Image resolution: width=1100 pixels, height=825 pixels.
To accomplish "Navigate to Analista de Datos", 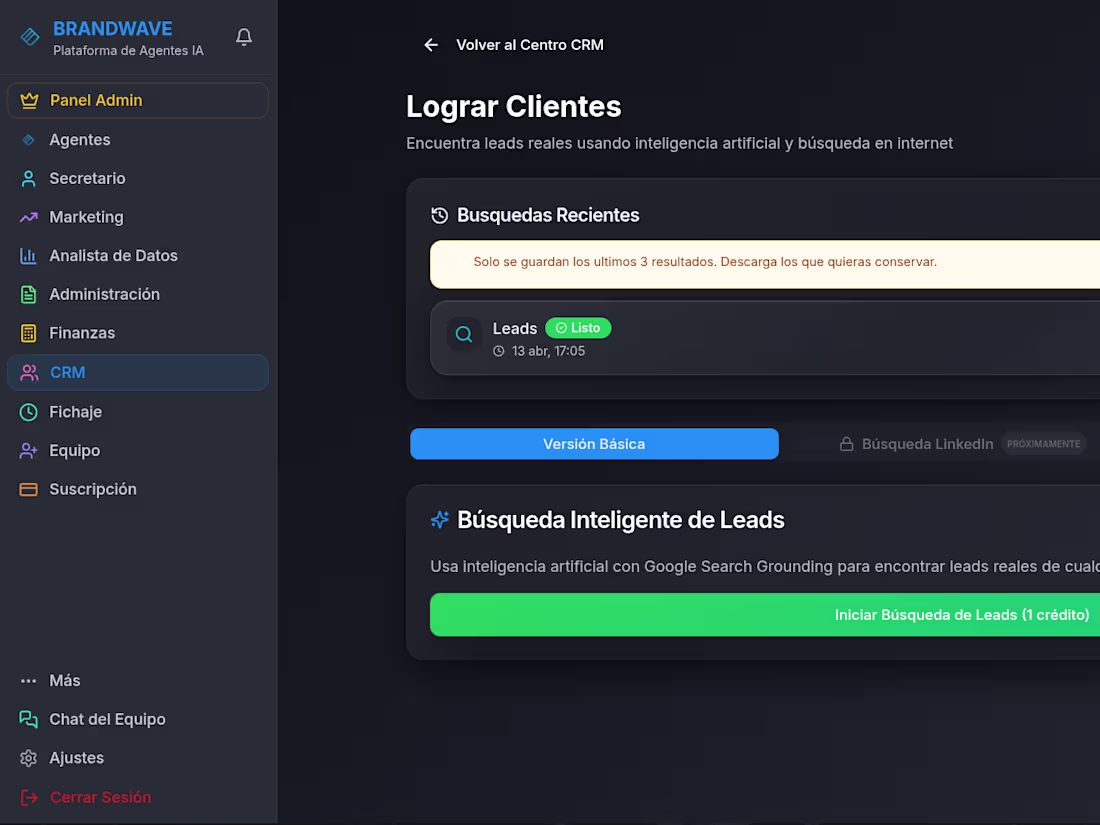I will tap(138, 256).
